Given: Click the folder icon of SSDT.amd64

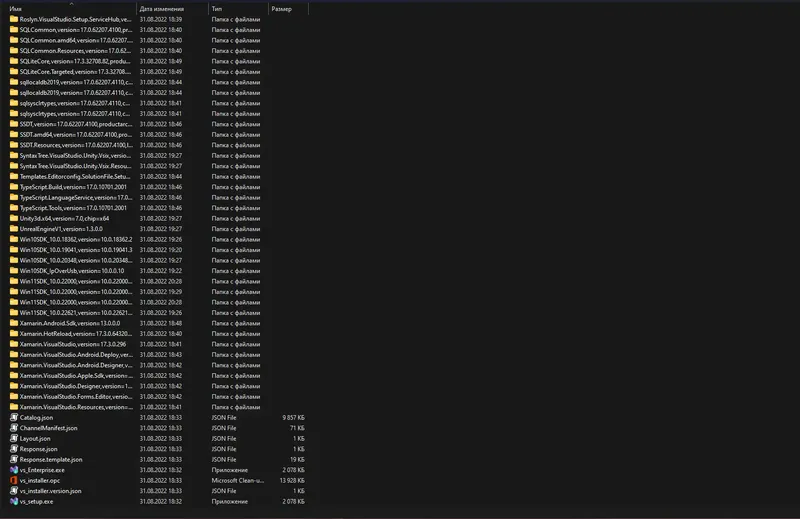Looking at the screenshot, I should (x=14, y=134).
